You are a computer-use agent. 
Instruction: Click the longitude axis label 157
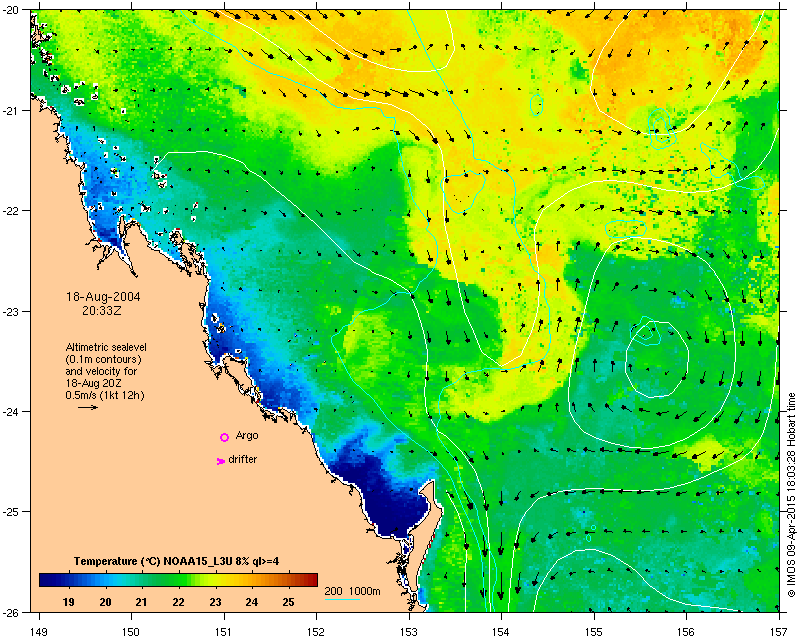[x=779, y=632]
